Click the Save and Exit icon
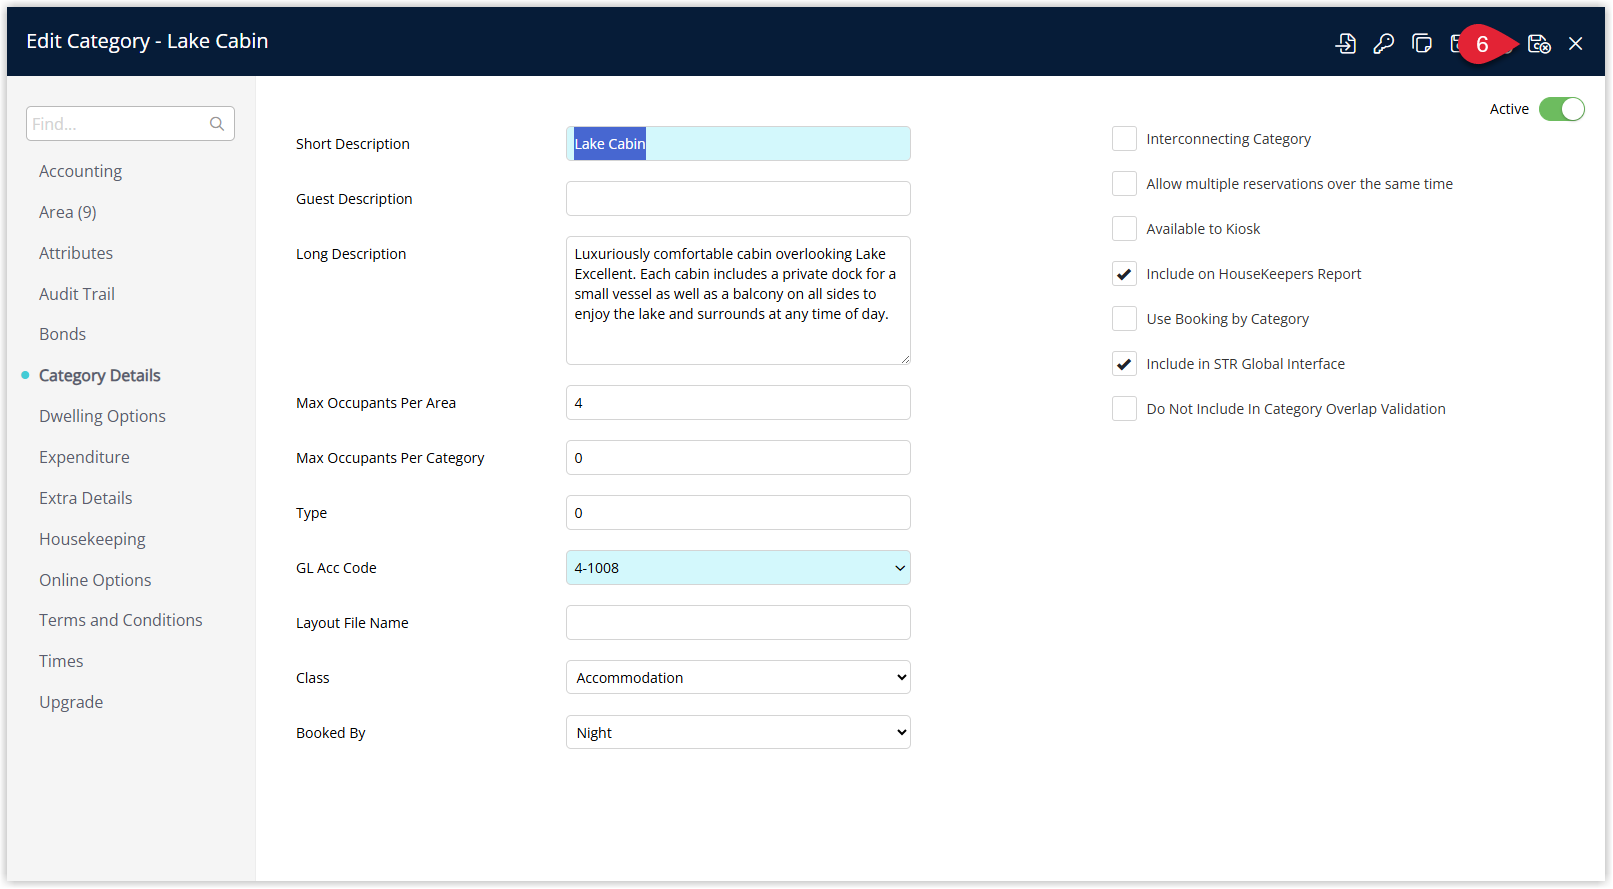The image size is (1613, 889). click(1539, 43)
